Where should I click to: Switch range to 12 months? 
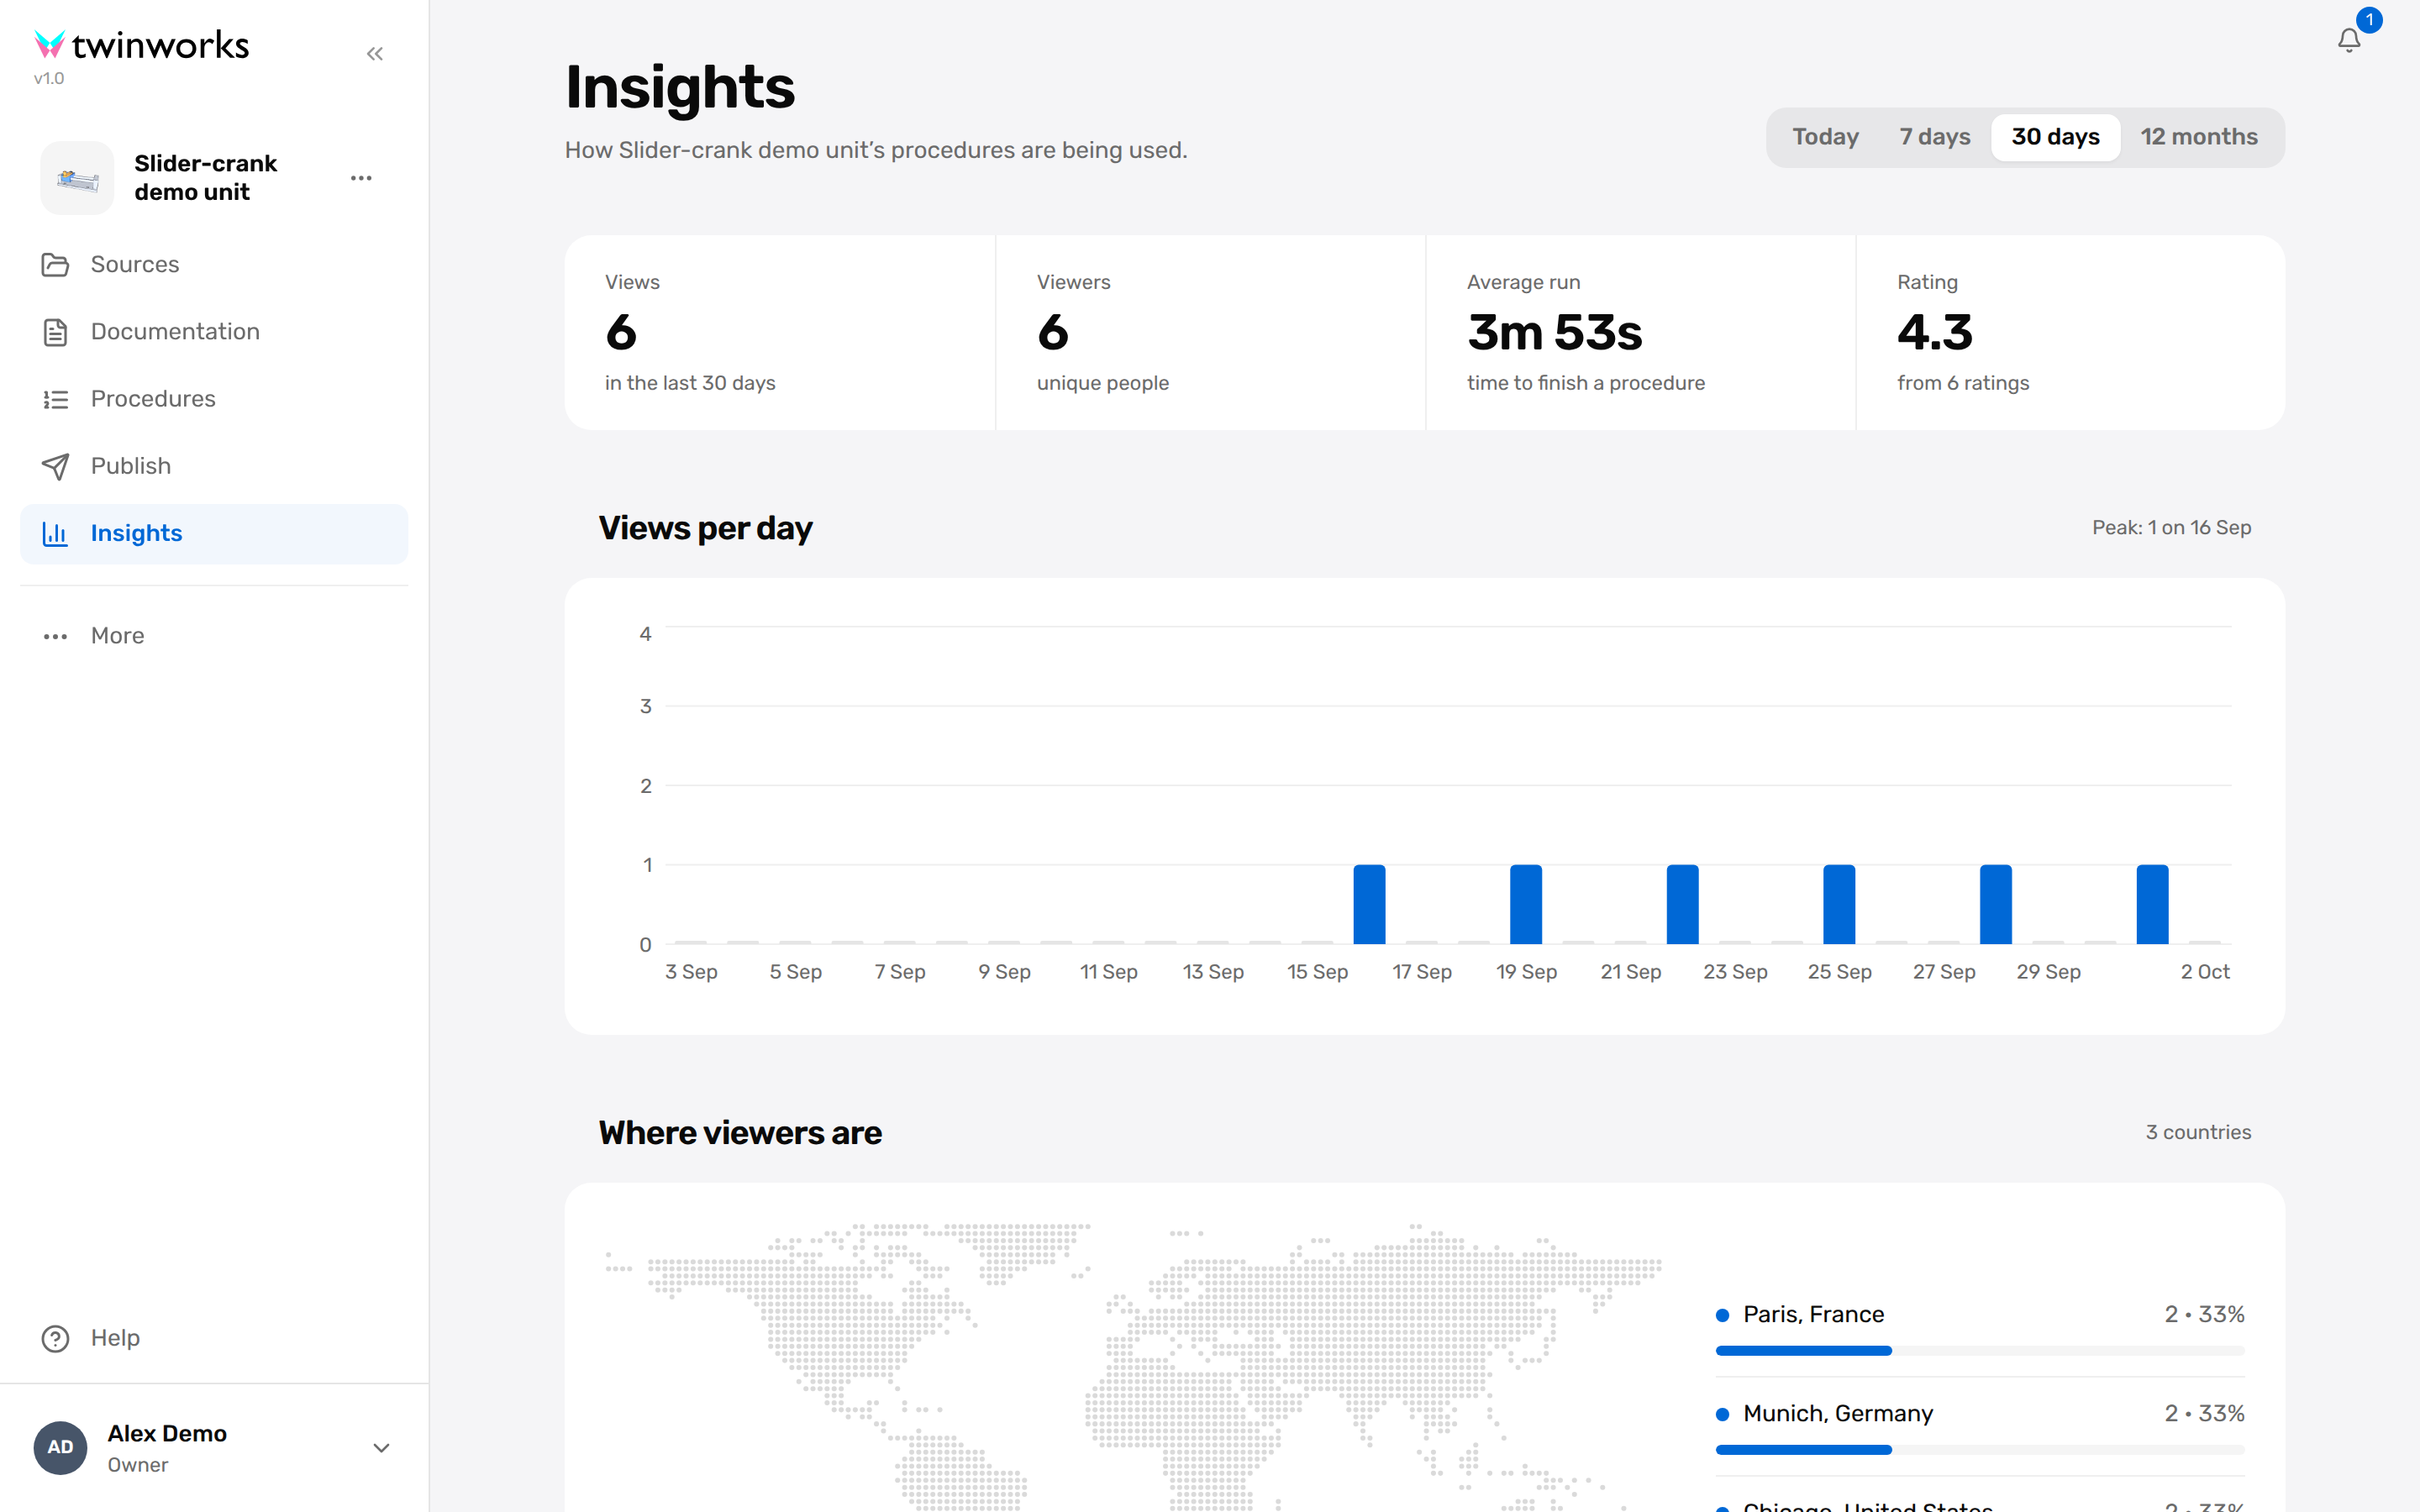2199,137
